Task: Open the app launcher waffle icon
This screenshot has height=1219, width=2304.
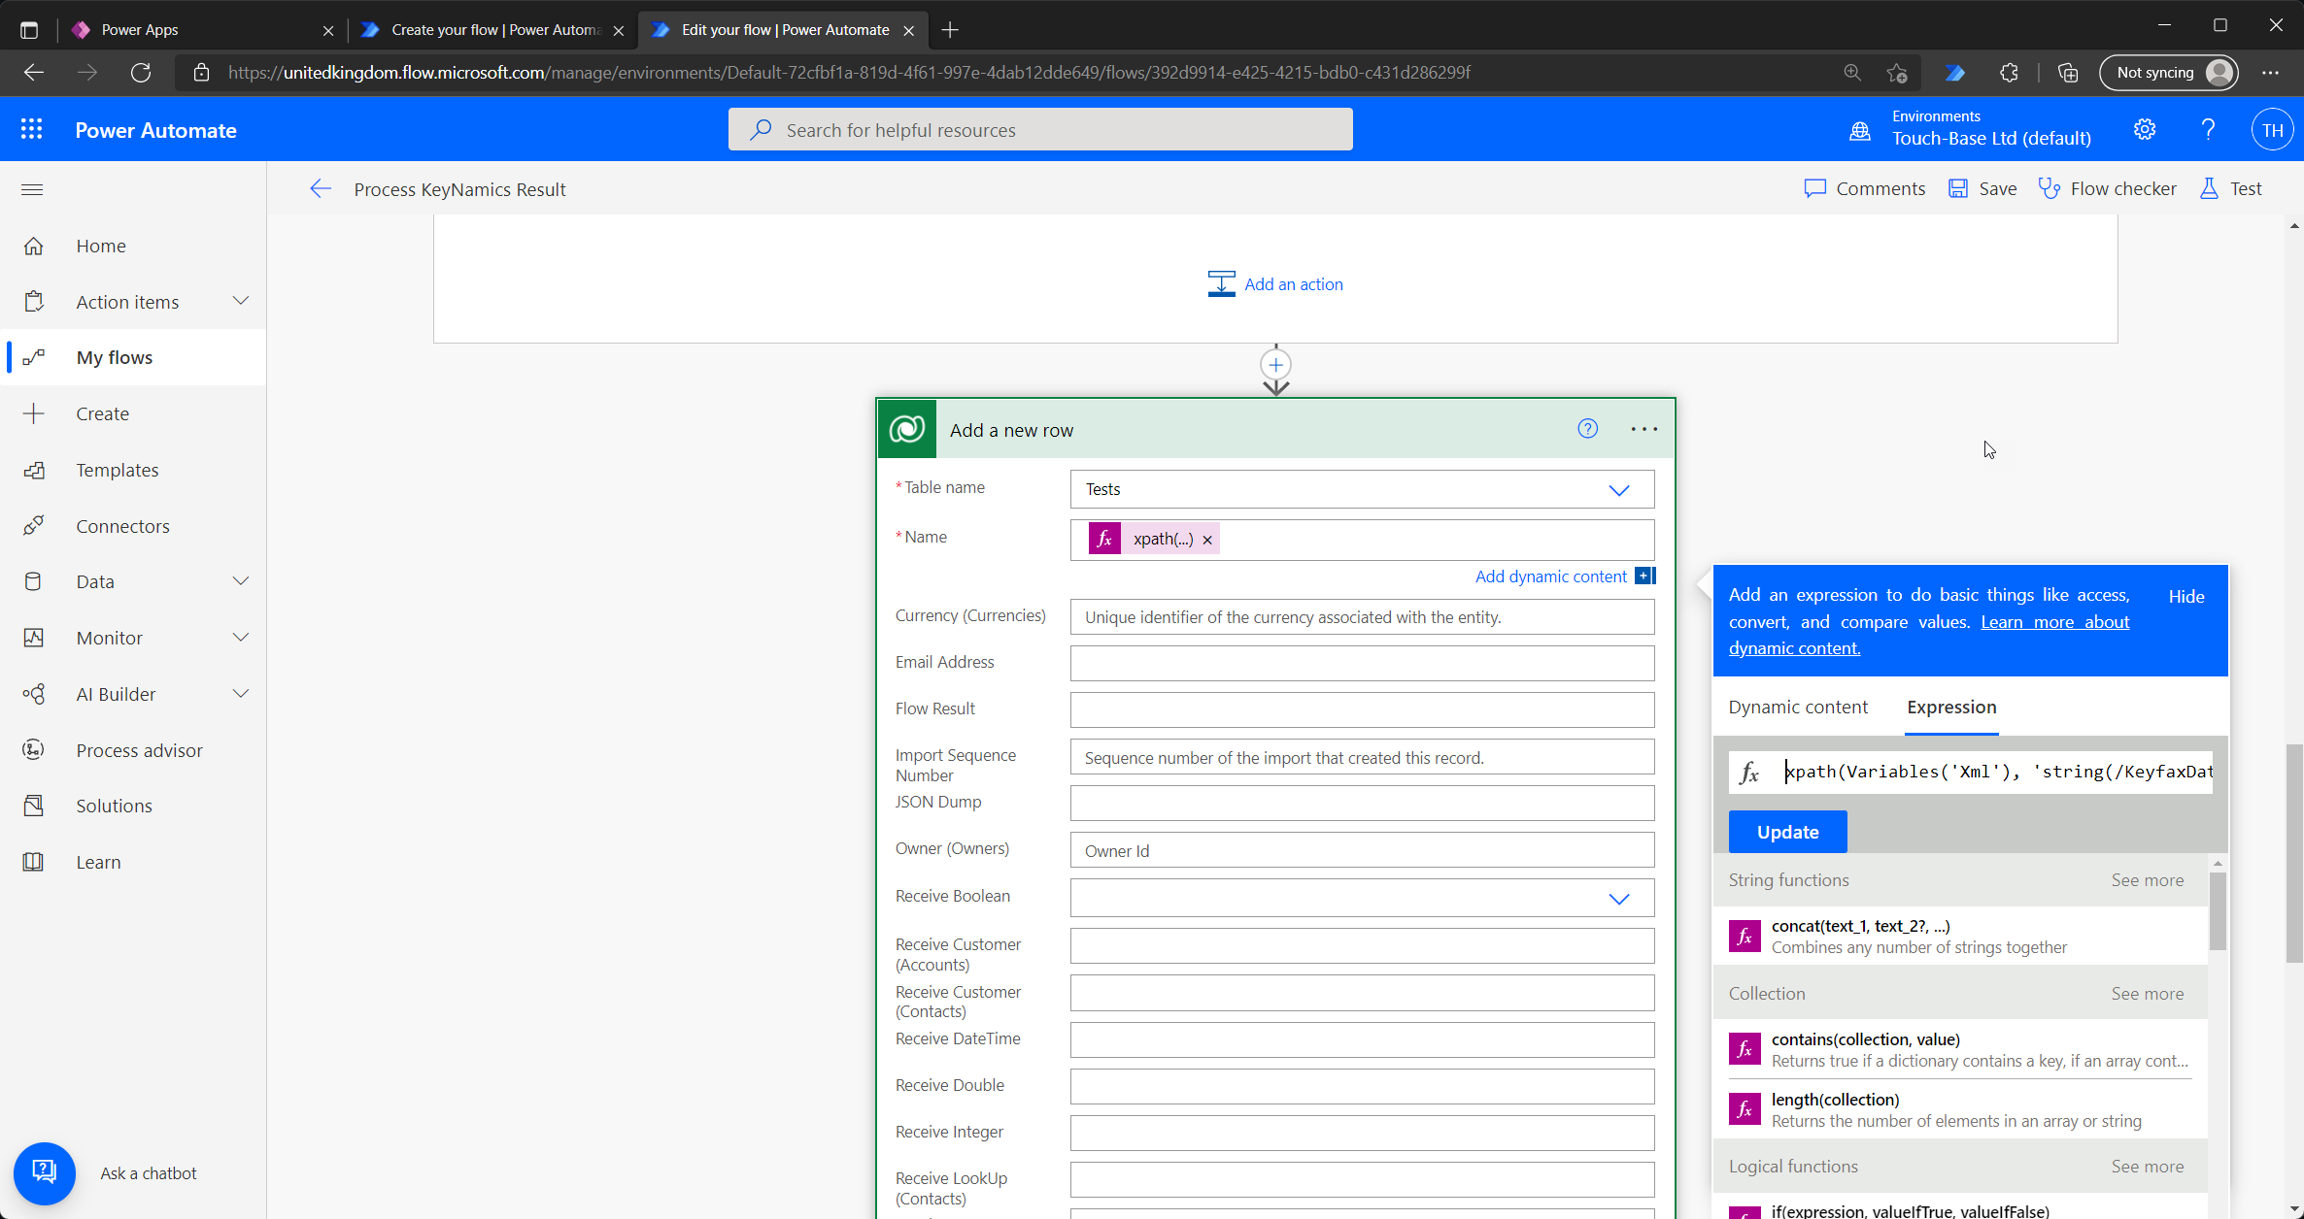Action: [31, 130]
